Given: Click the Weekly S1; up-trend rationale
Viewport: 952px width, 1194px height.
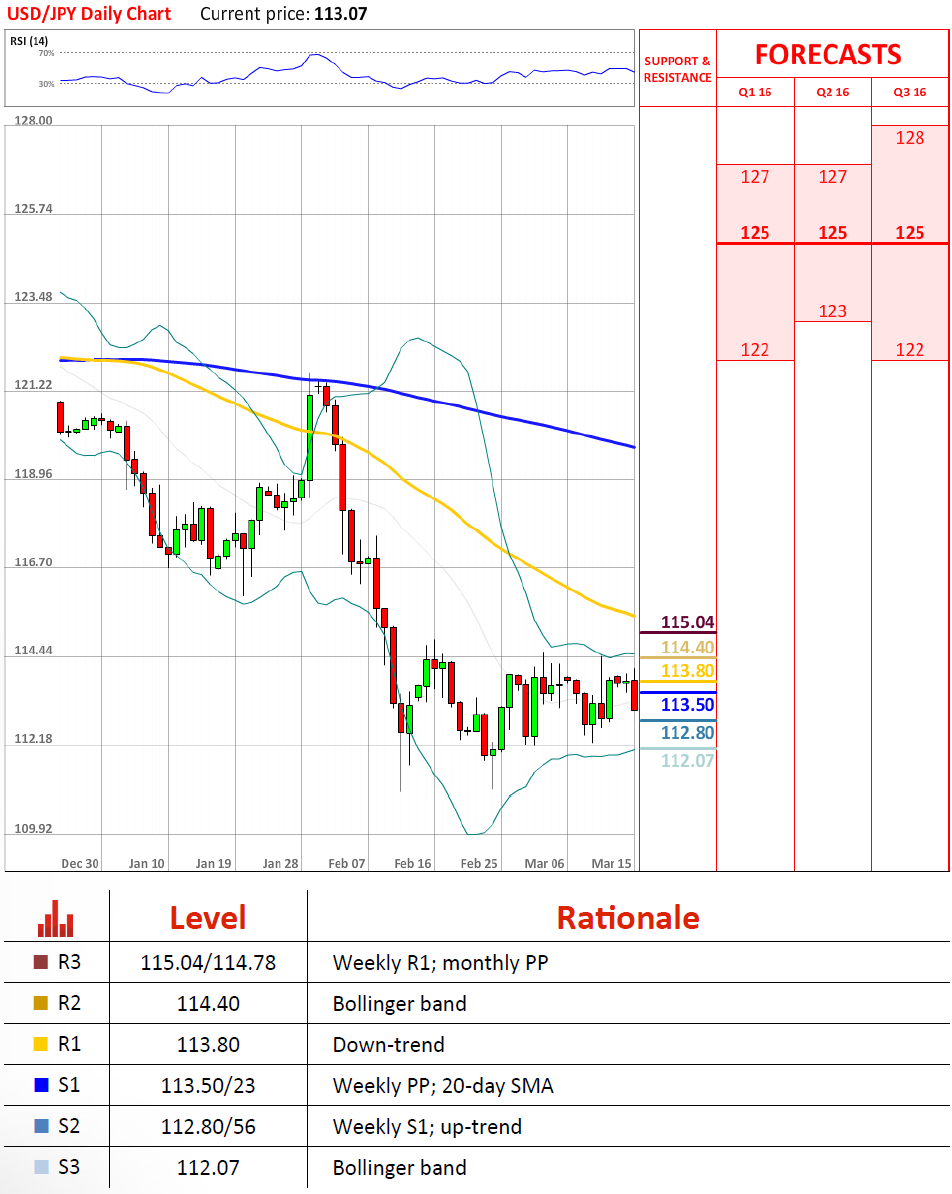Looking at the screenshot, I should pyautogui.click(x=427, y=1126).
